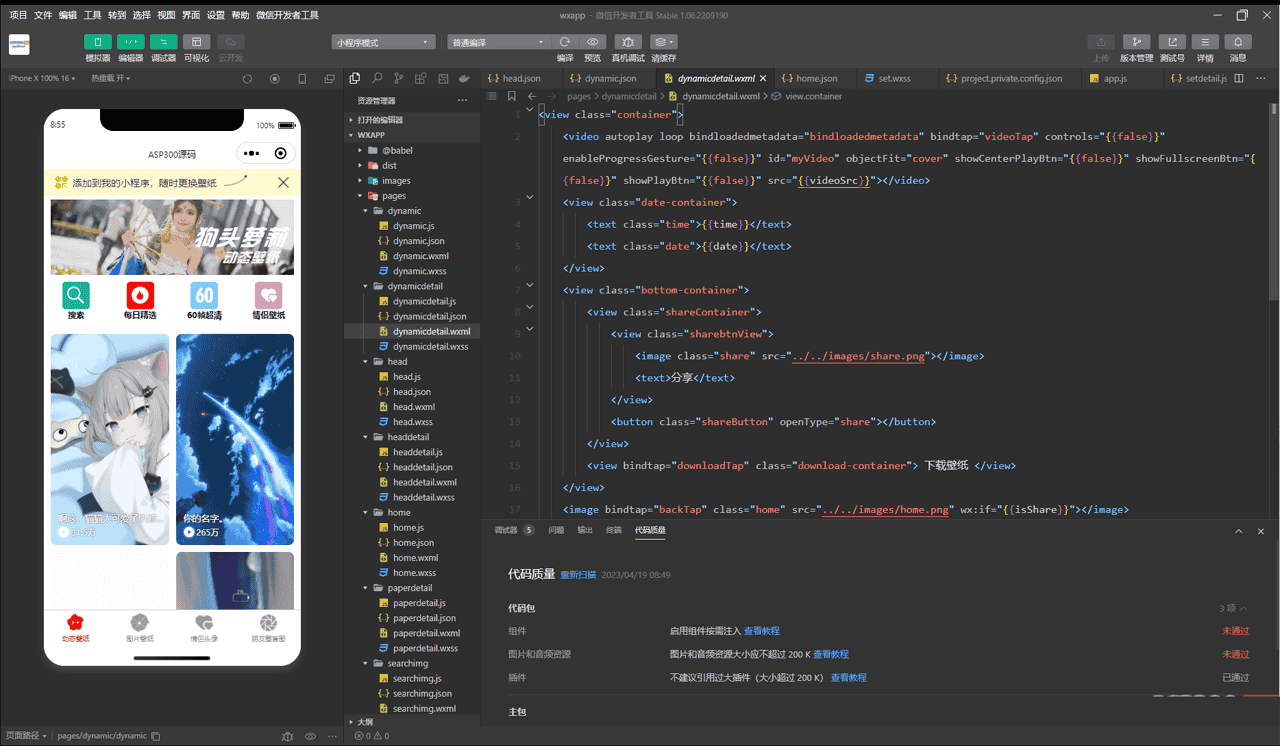The image size is (1280, 746).
Task: Open the search icon in the editor sidebar
Action: pos(377,78)
